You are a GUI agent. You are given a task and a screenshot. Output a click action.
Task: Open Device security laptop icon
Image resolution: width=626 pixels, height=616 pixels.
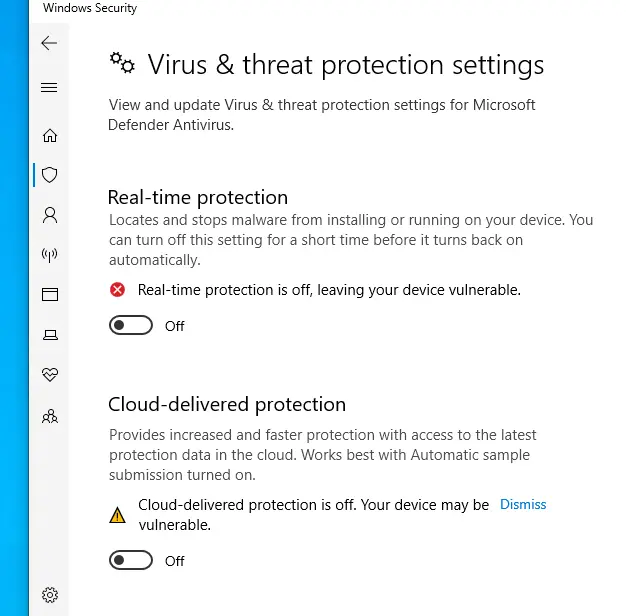click(49, 335)
